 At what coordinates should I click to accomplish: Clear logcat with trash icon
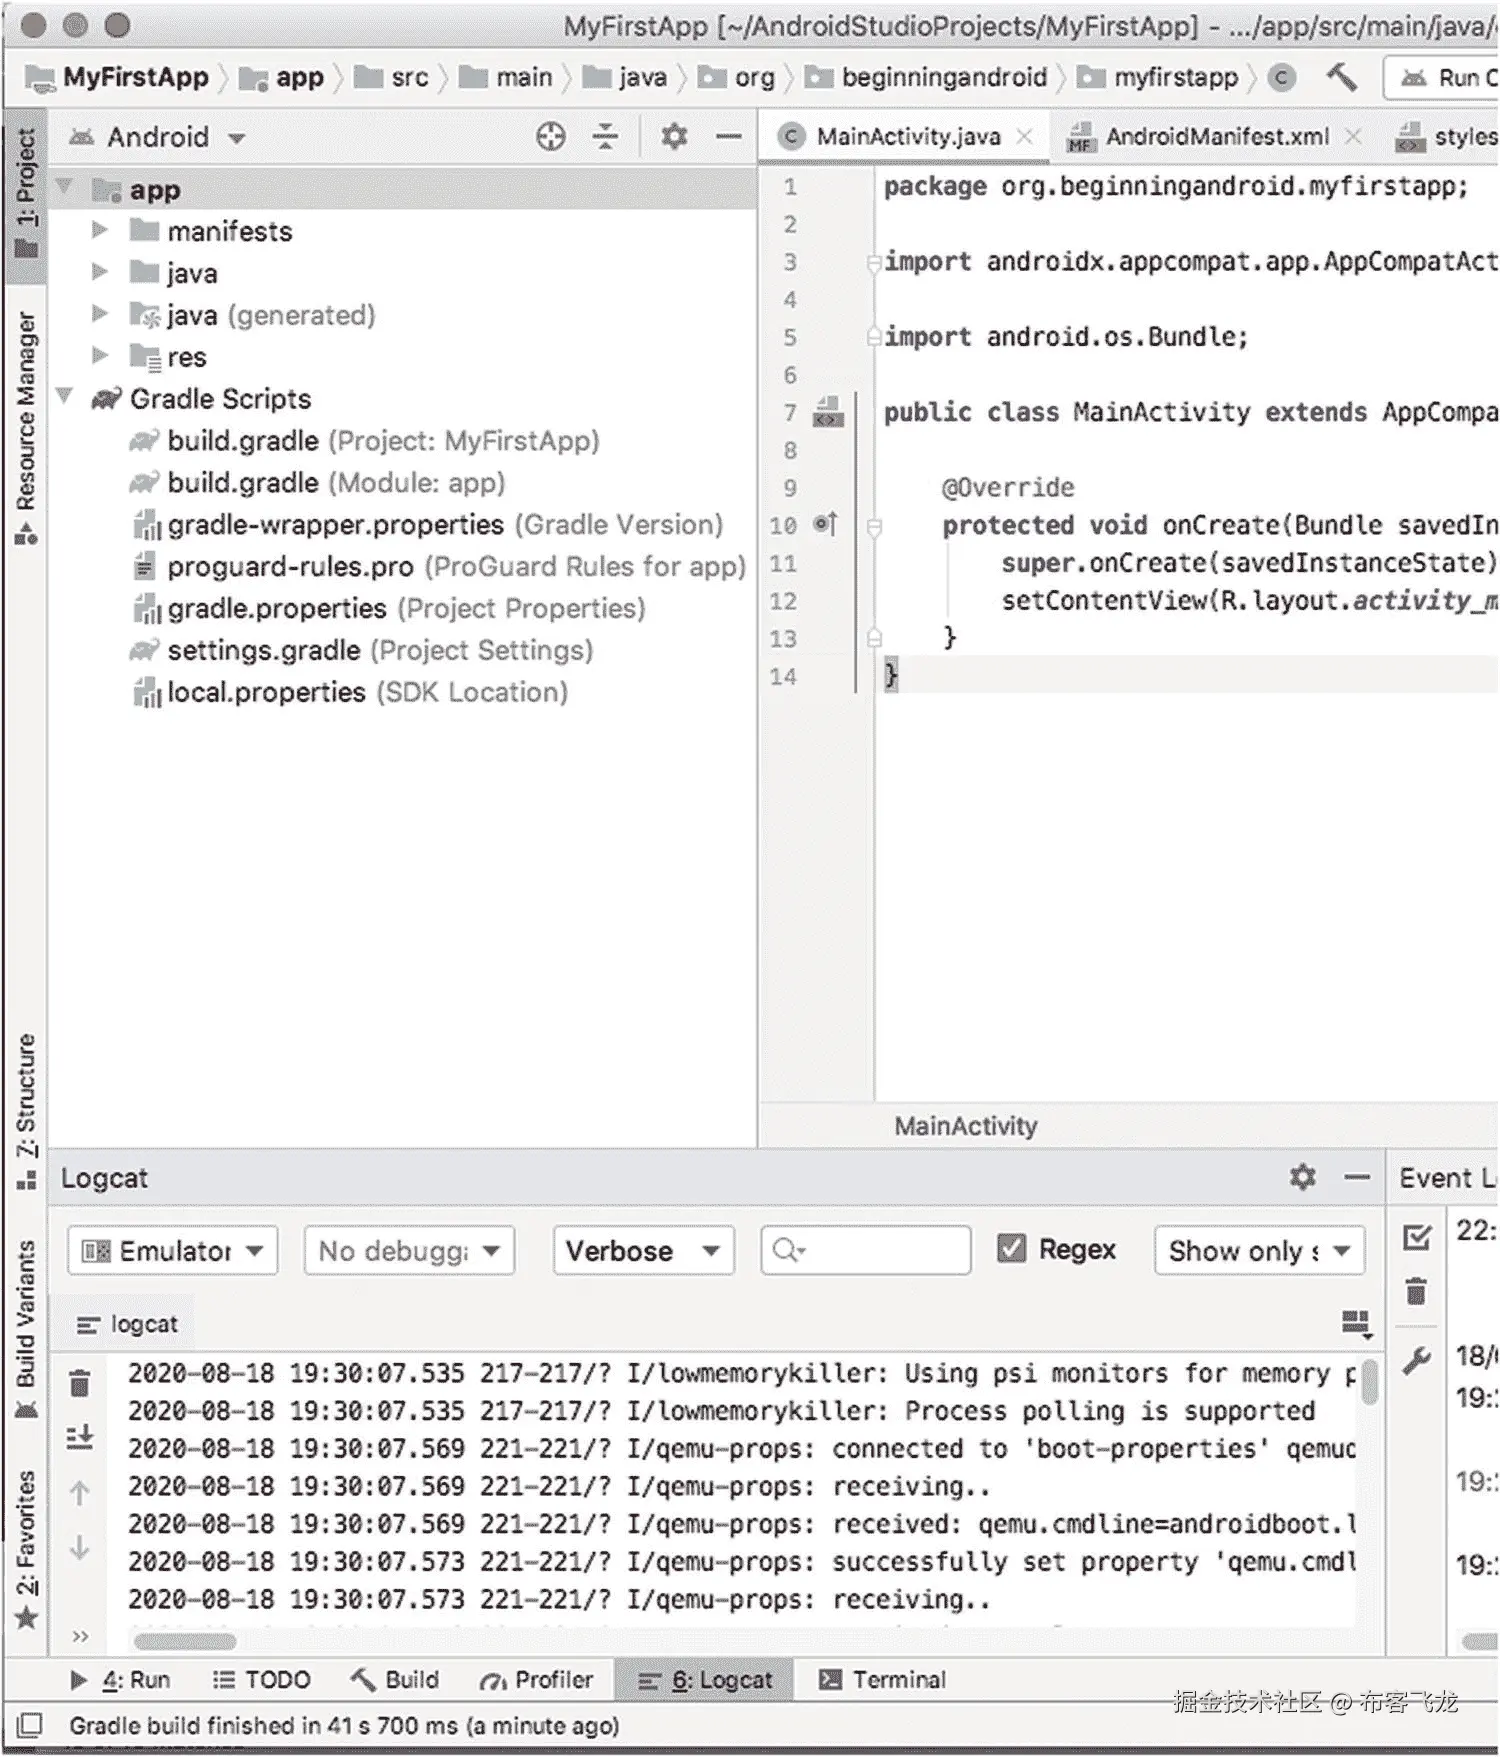click(x=80, y=1383)
